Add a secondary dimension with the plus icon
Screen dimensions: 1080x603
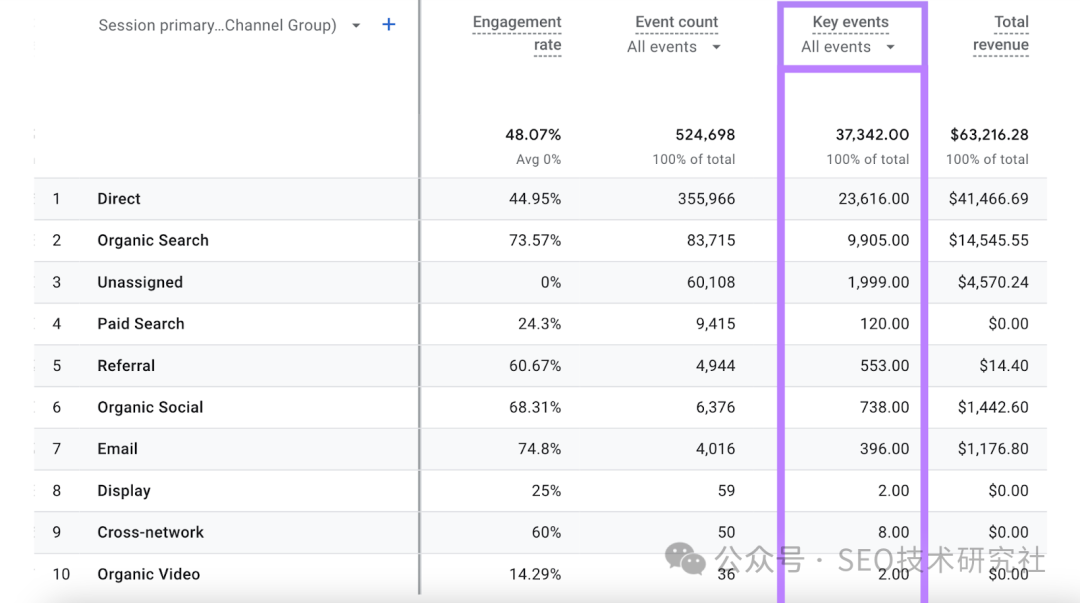tap(388, 25)
